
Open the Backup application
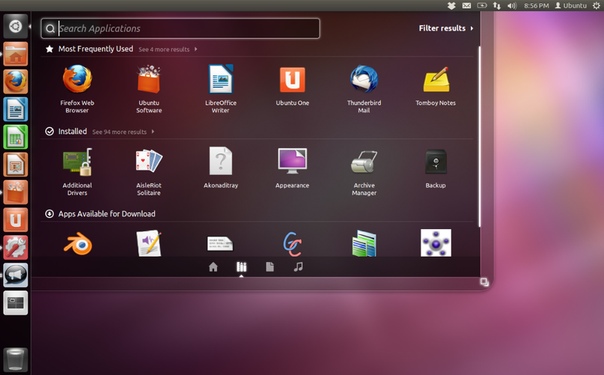(436, 168)
